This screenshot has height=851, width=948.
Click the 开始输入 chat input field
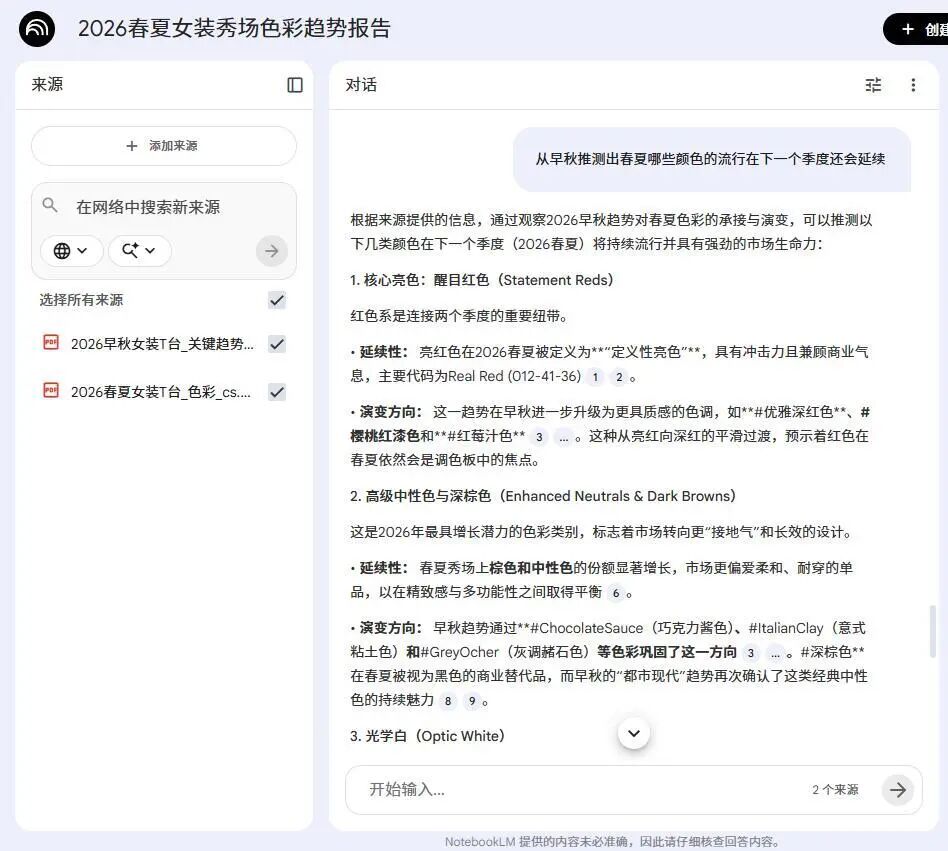click(580, 789)
